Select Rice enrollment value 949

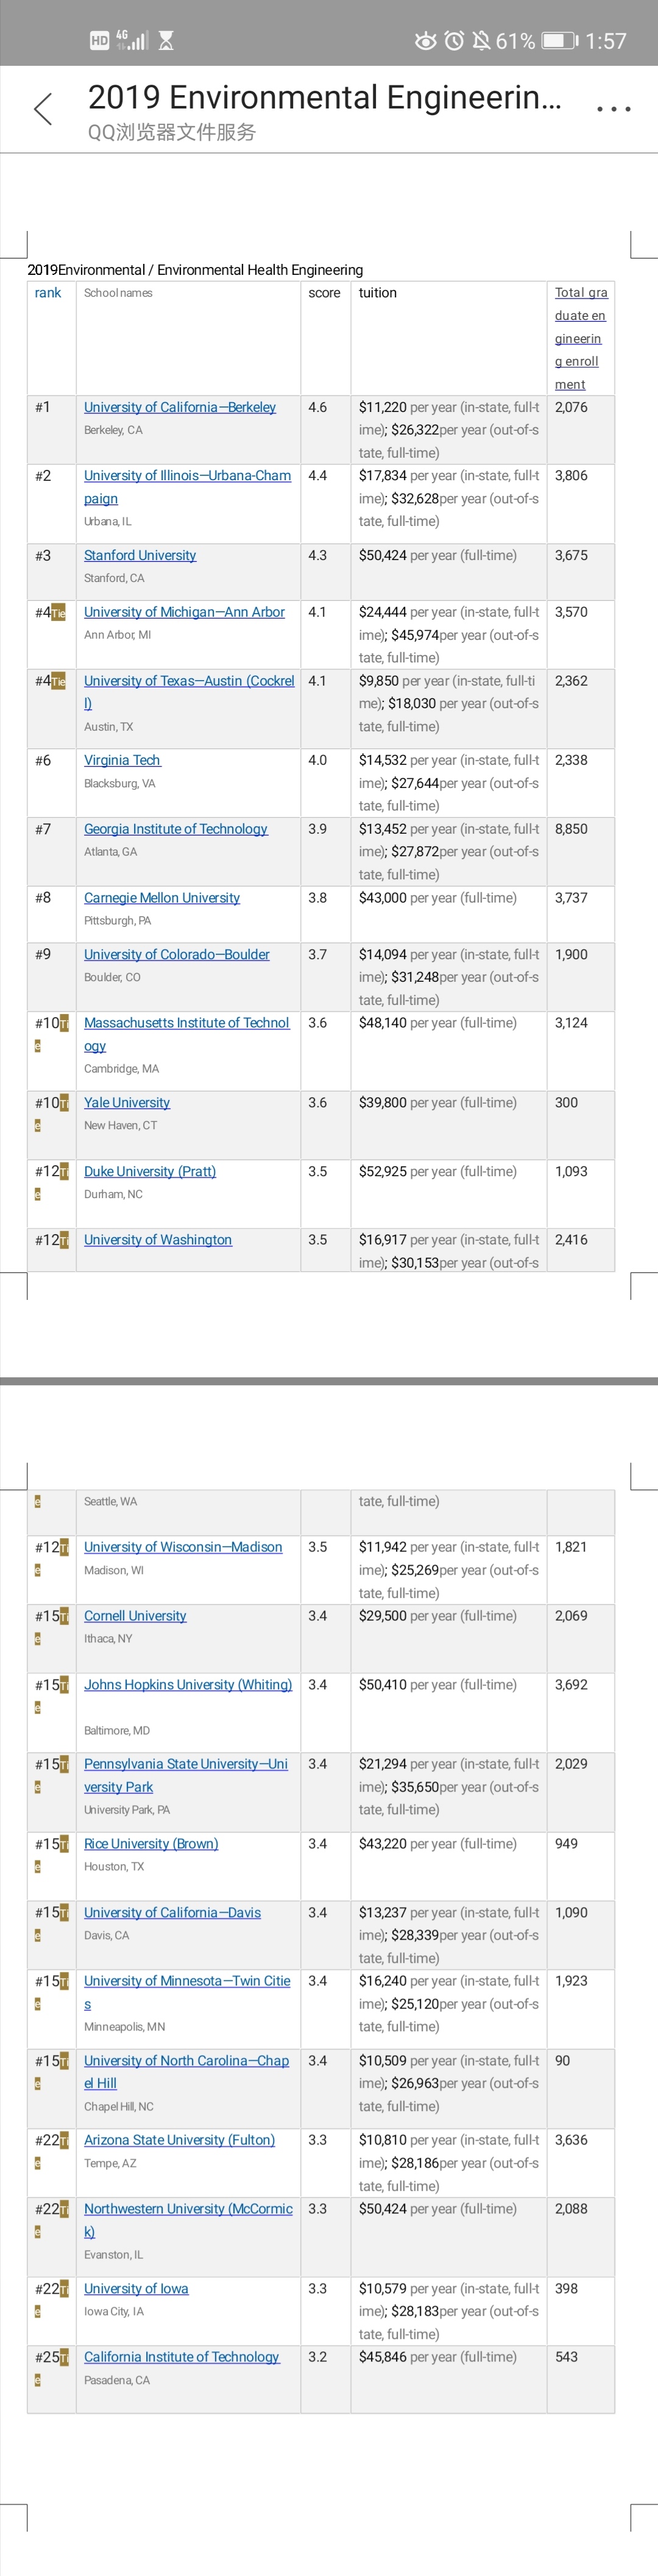pos(566,1844)
